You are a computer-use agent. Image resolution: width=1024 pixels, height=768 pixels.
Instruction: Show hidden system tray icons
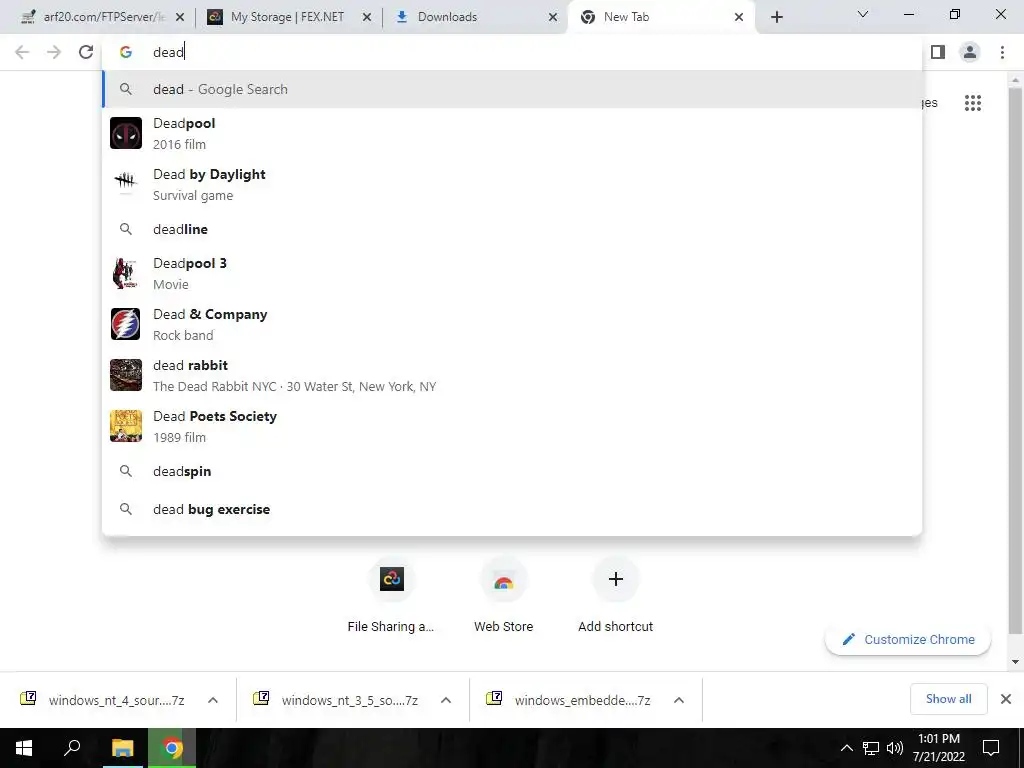click(x=846, y=748)
